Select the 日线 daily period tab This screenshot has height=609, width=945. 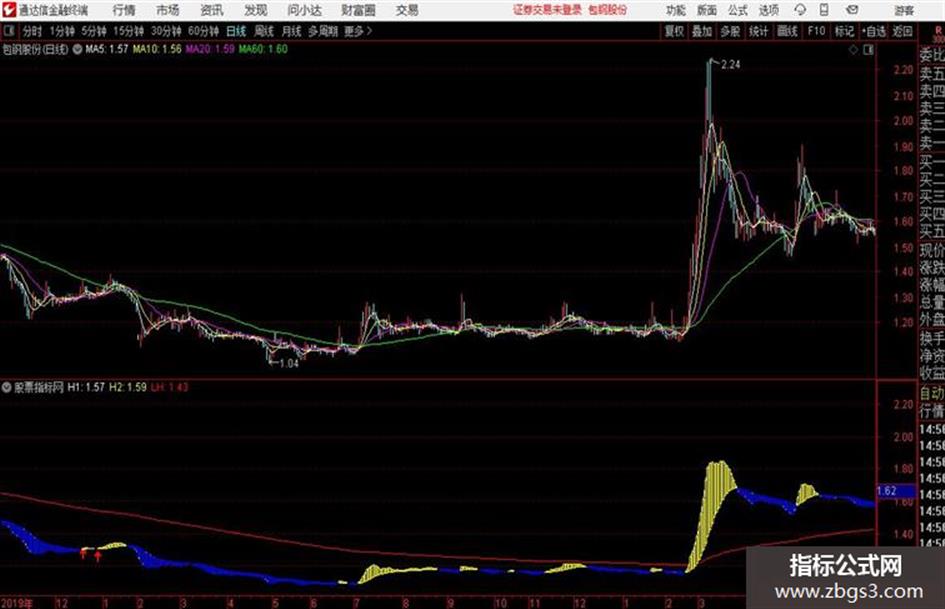tap(236, 31)
